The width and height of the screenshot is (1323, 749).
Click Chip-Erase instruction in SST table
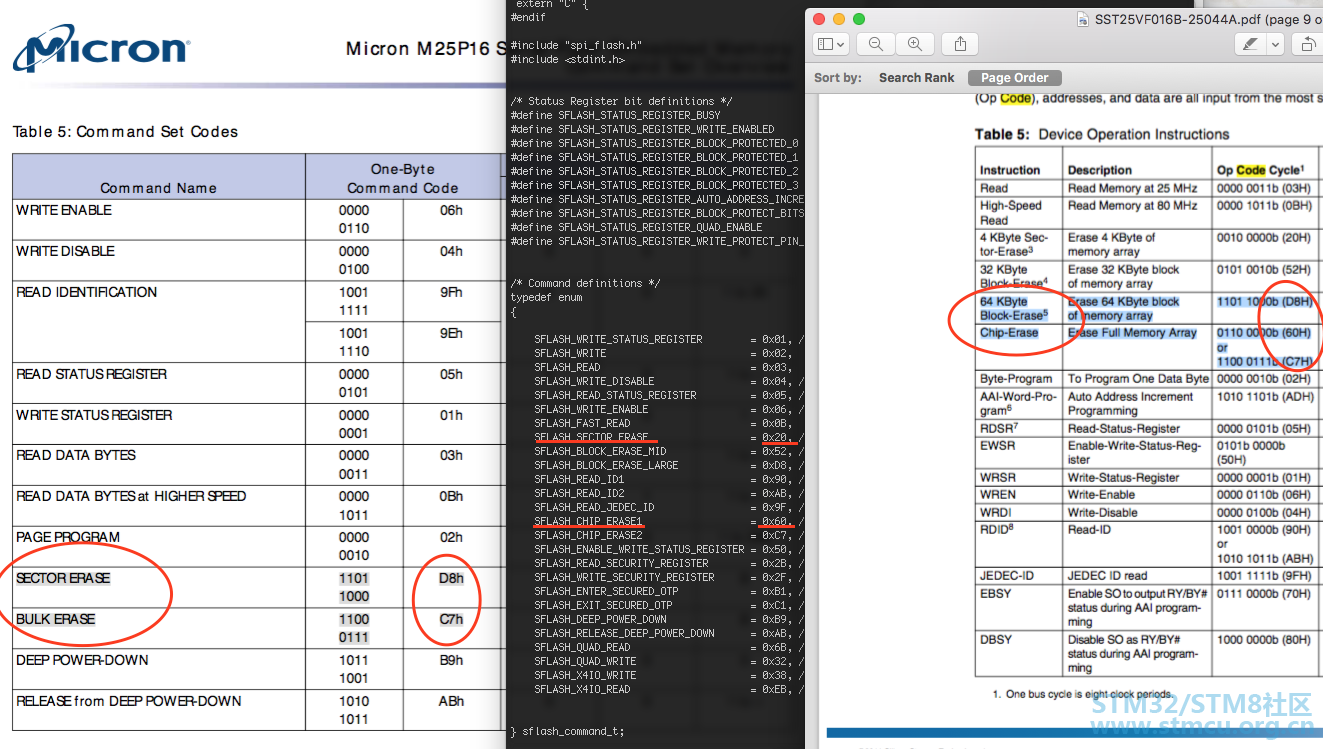[1009, 333]
